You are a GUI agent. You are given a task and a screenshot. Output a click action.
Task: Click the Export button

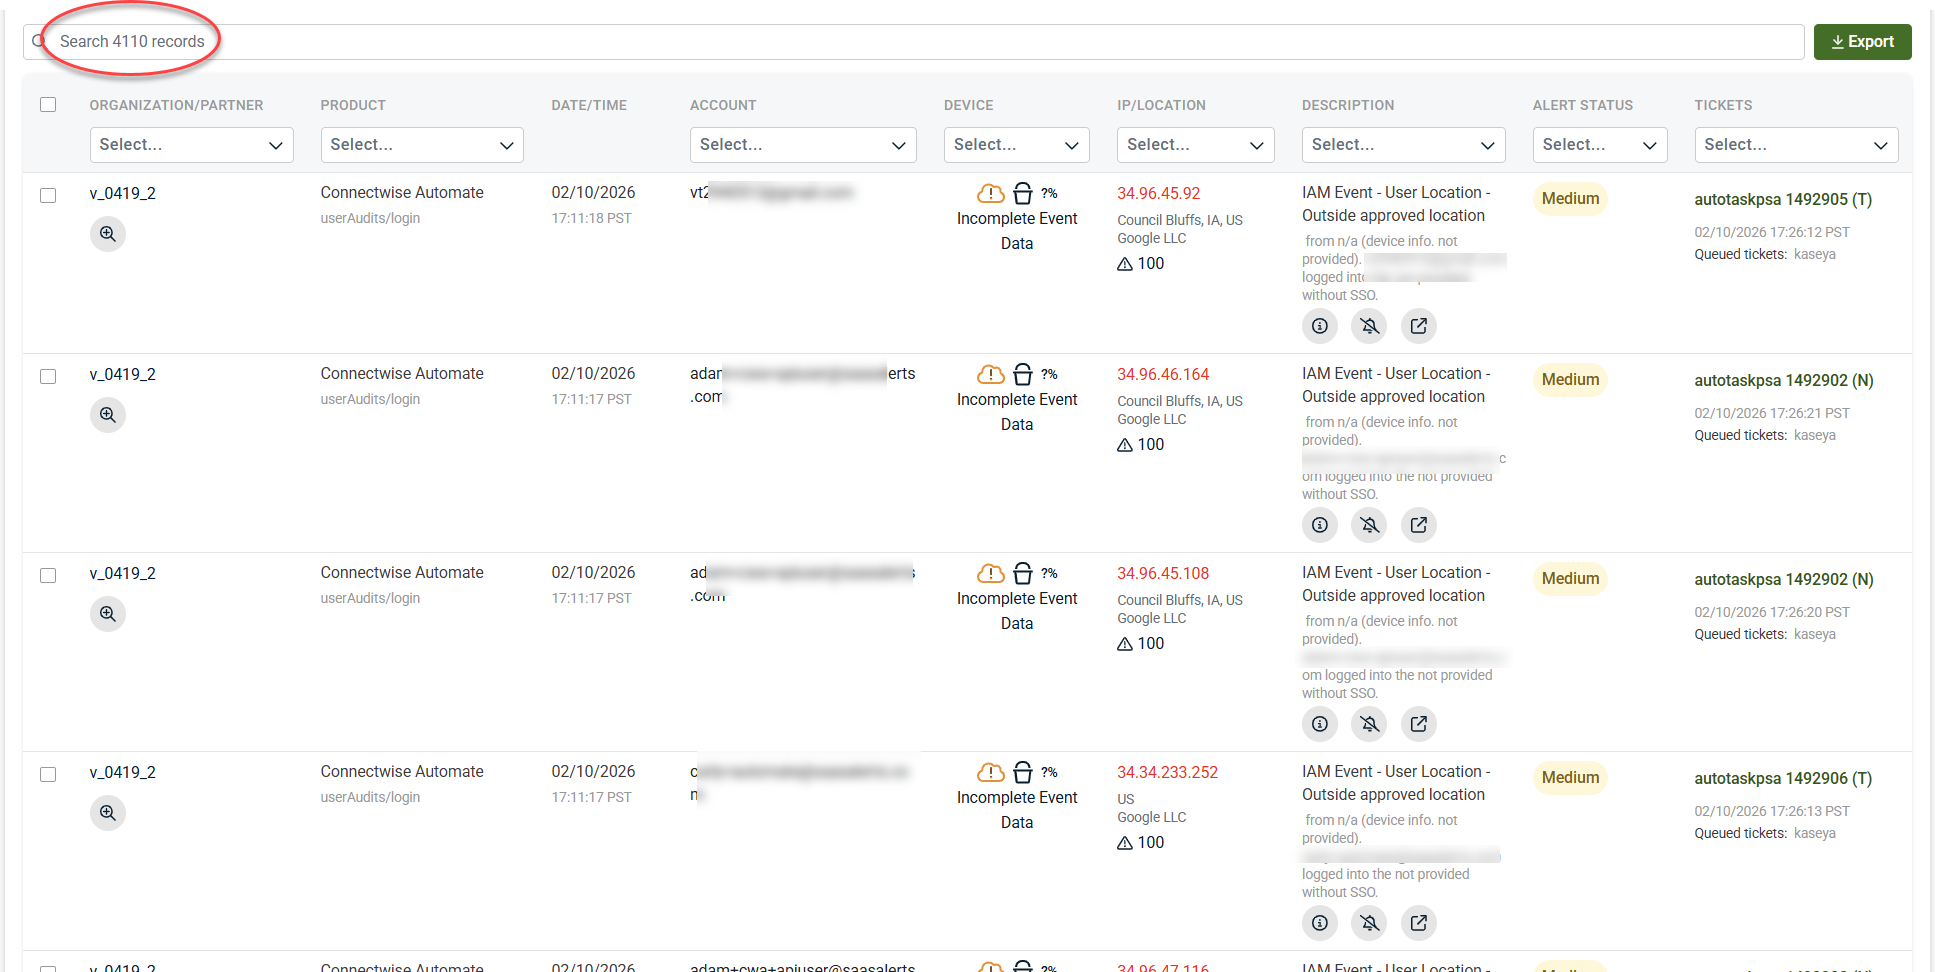[x=1862, y=42]
